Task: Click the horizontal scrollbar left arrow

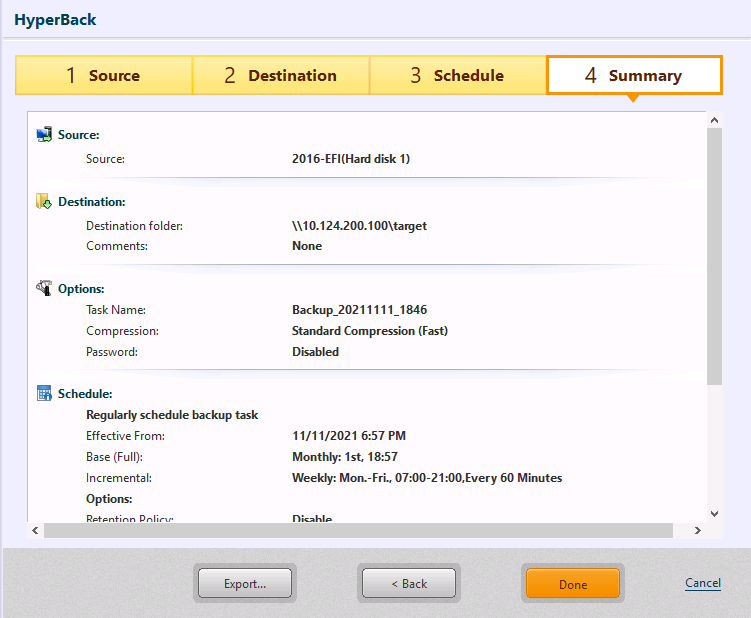Action: pos(36,530)
